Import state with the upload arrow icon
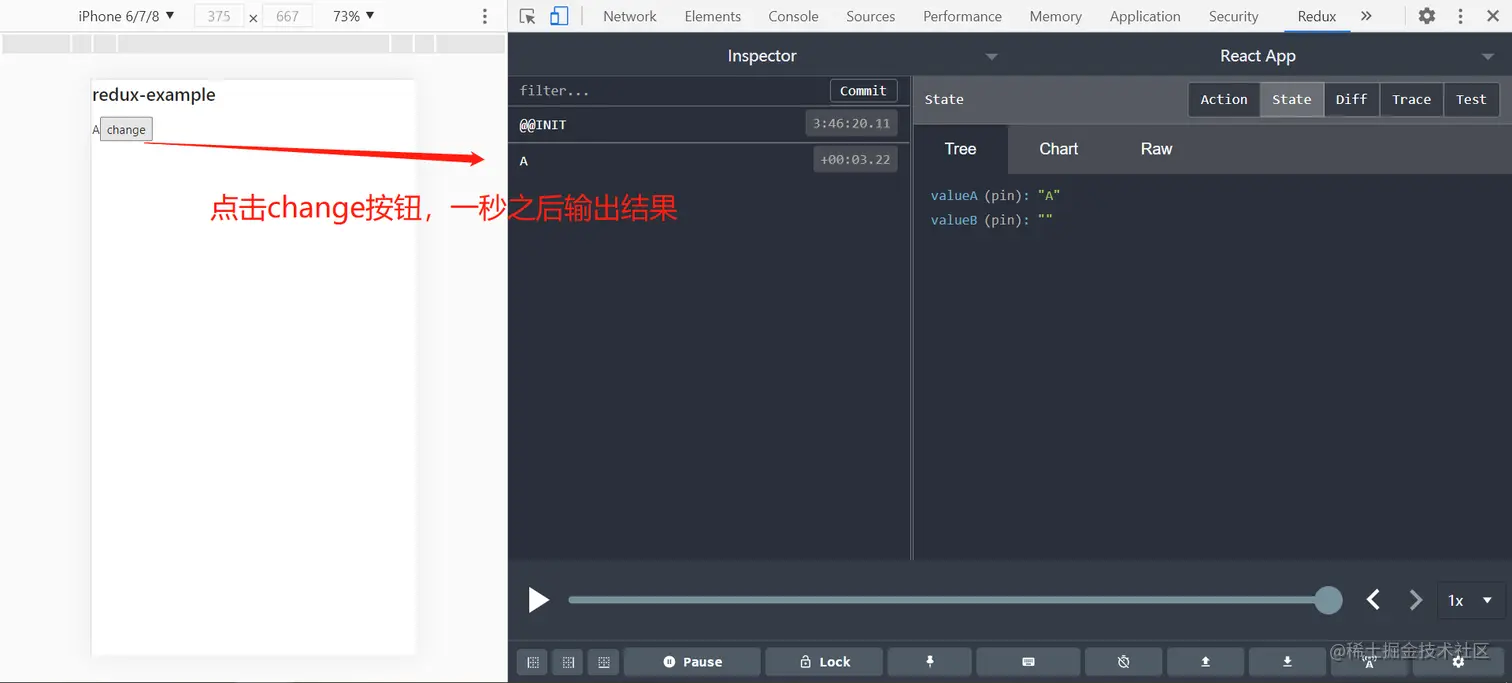Screen dimensions: 1512x683 1206,662
